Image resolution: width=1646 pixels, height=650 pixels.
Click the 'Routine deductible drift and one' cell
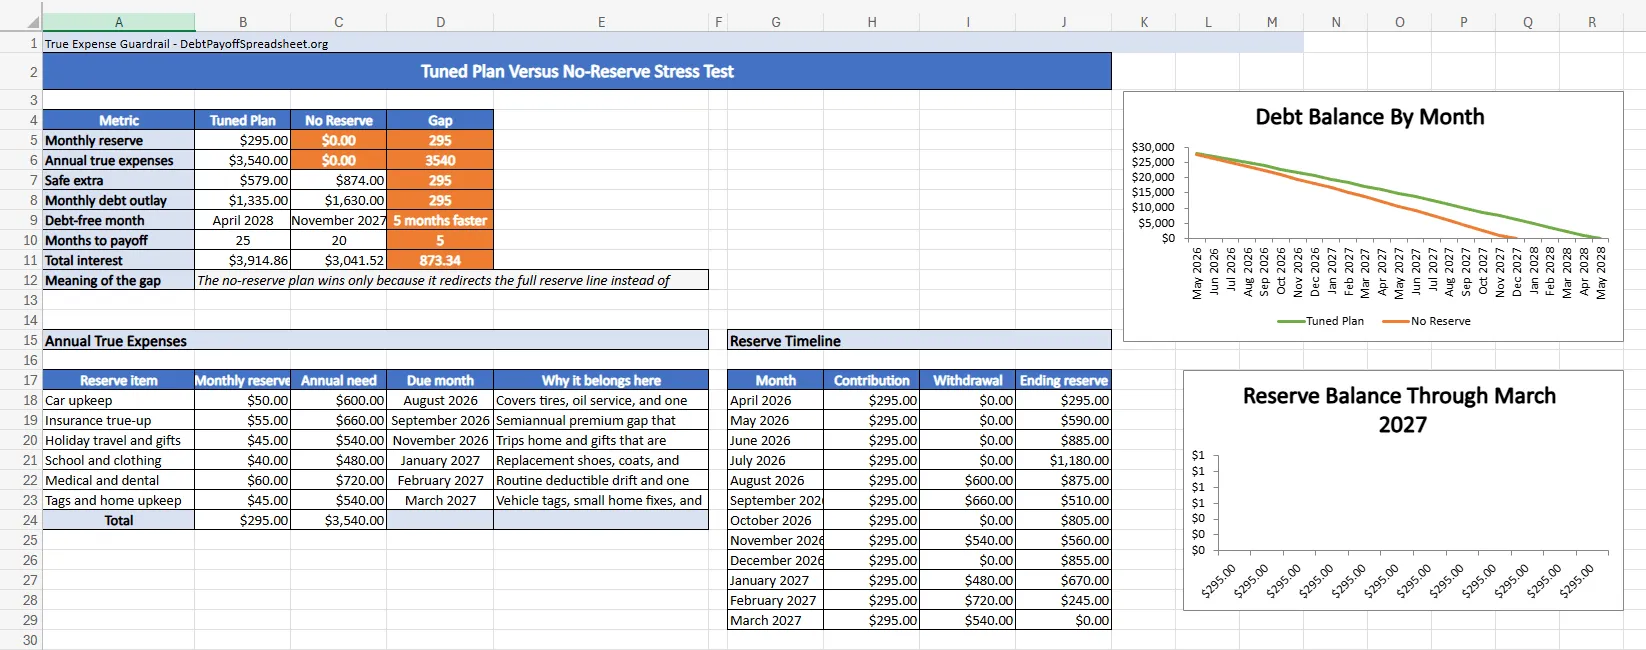point(601,480)
